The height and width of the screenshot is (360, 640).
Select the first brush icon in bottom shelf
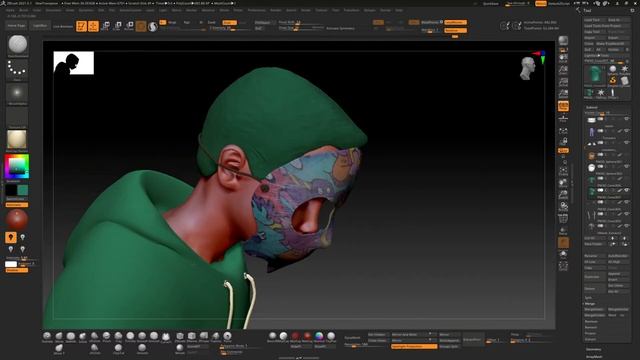pyautogui.click(x=47, y=337)
